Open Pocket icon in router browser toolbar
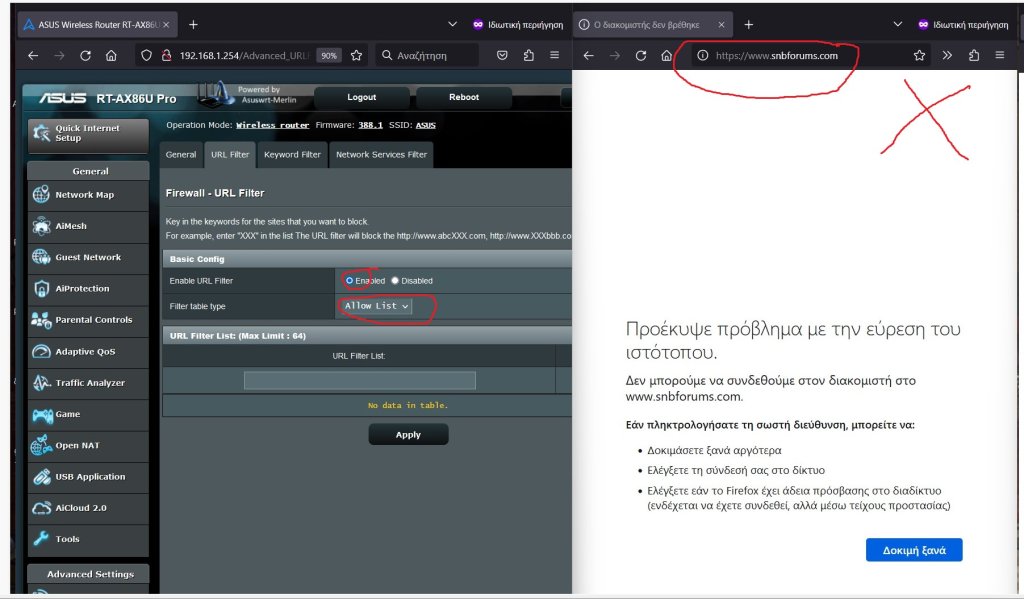Image resolution: width=1024 pixels, height=599 pixels. tap(502, 56)
